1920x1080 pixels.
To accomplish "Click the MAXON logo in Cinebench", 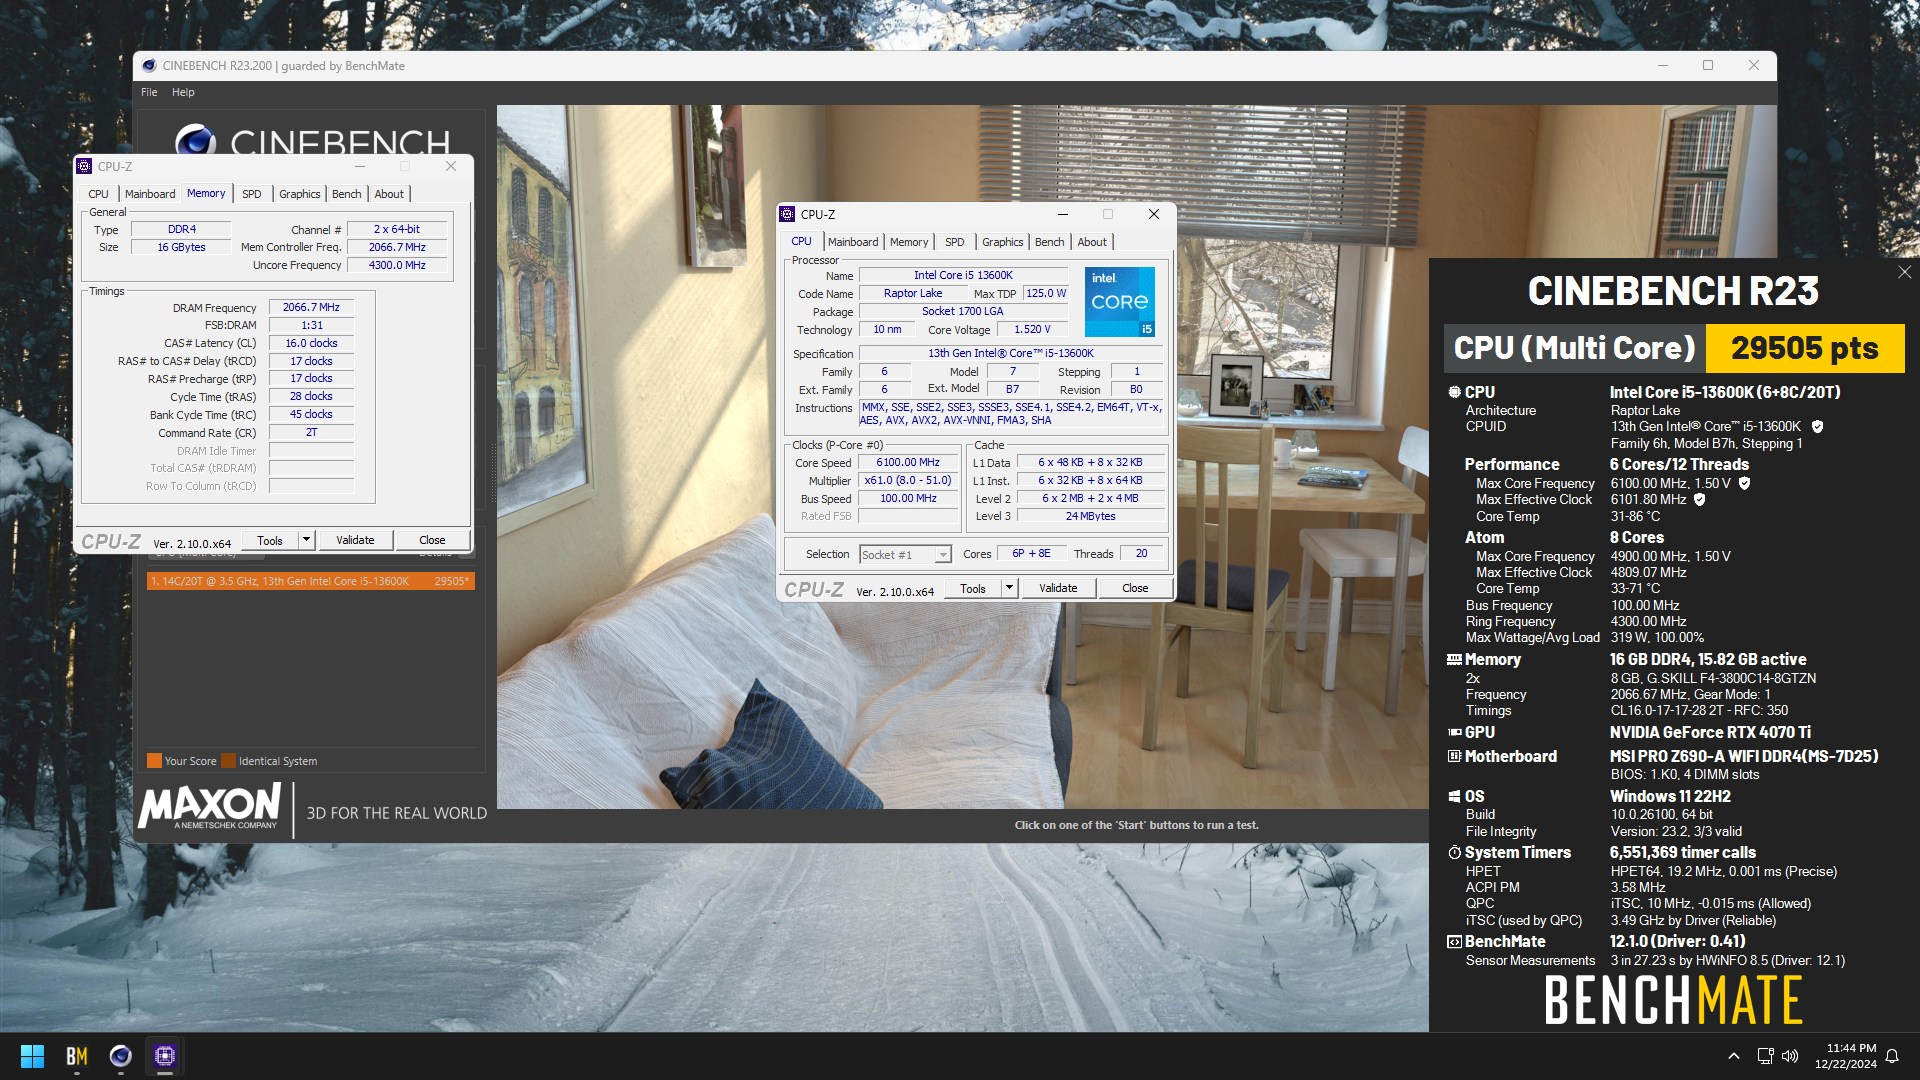I will 210,806.
